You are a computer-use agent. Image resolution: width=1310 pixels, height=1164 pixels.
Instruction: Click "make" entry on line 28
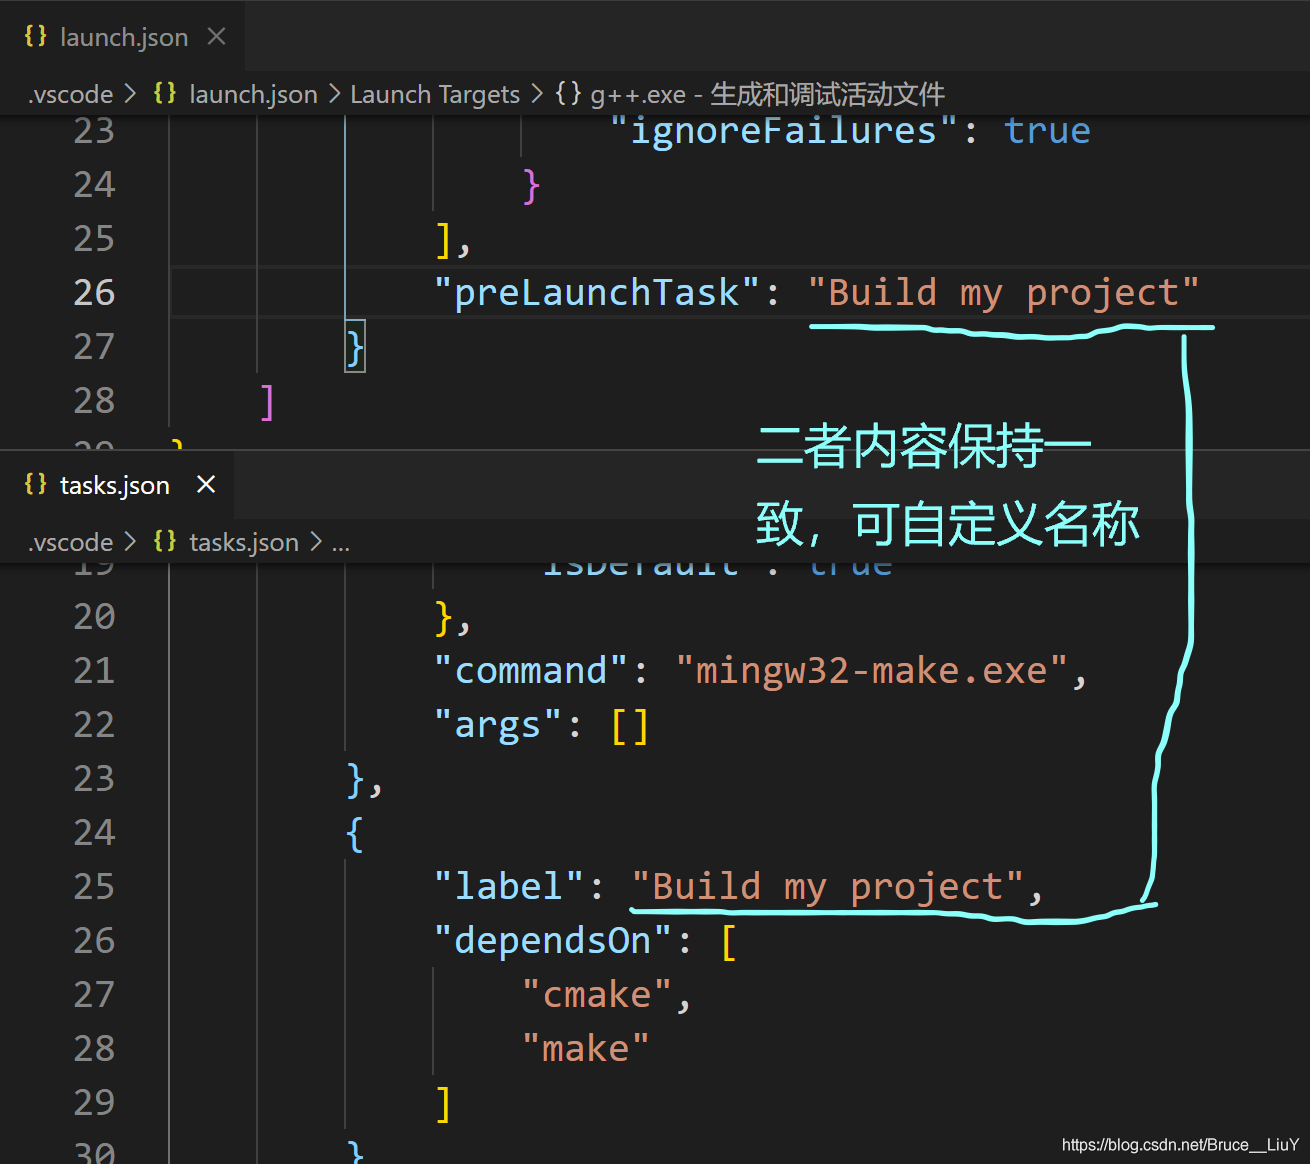[x=586, y=1049]
